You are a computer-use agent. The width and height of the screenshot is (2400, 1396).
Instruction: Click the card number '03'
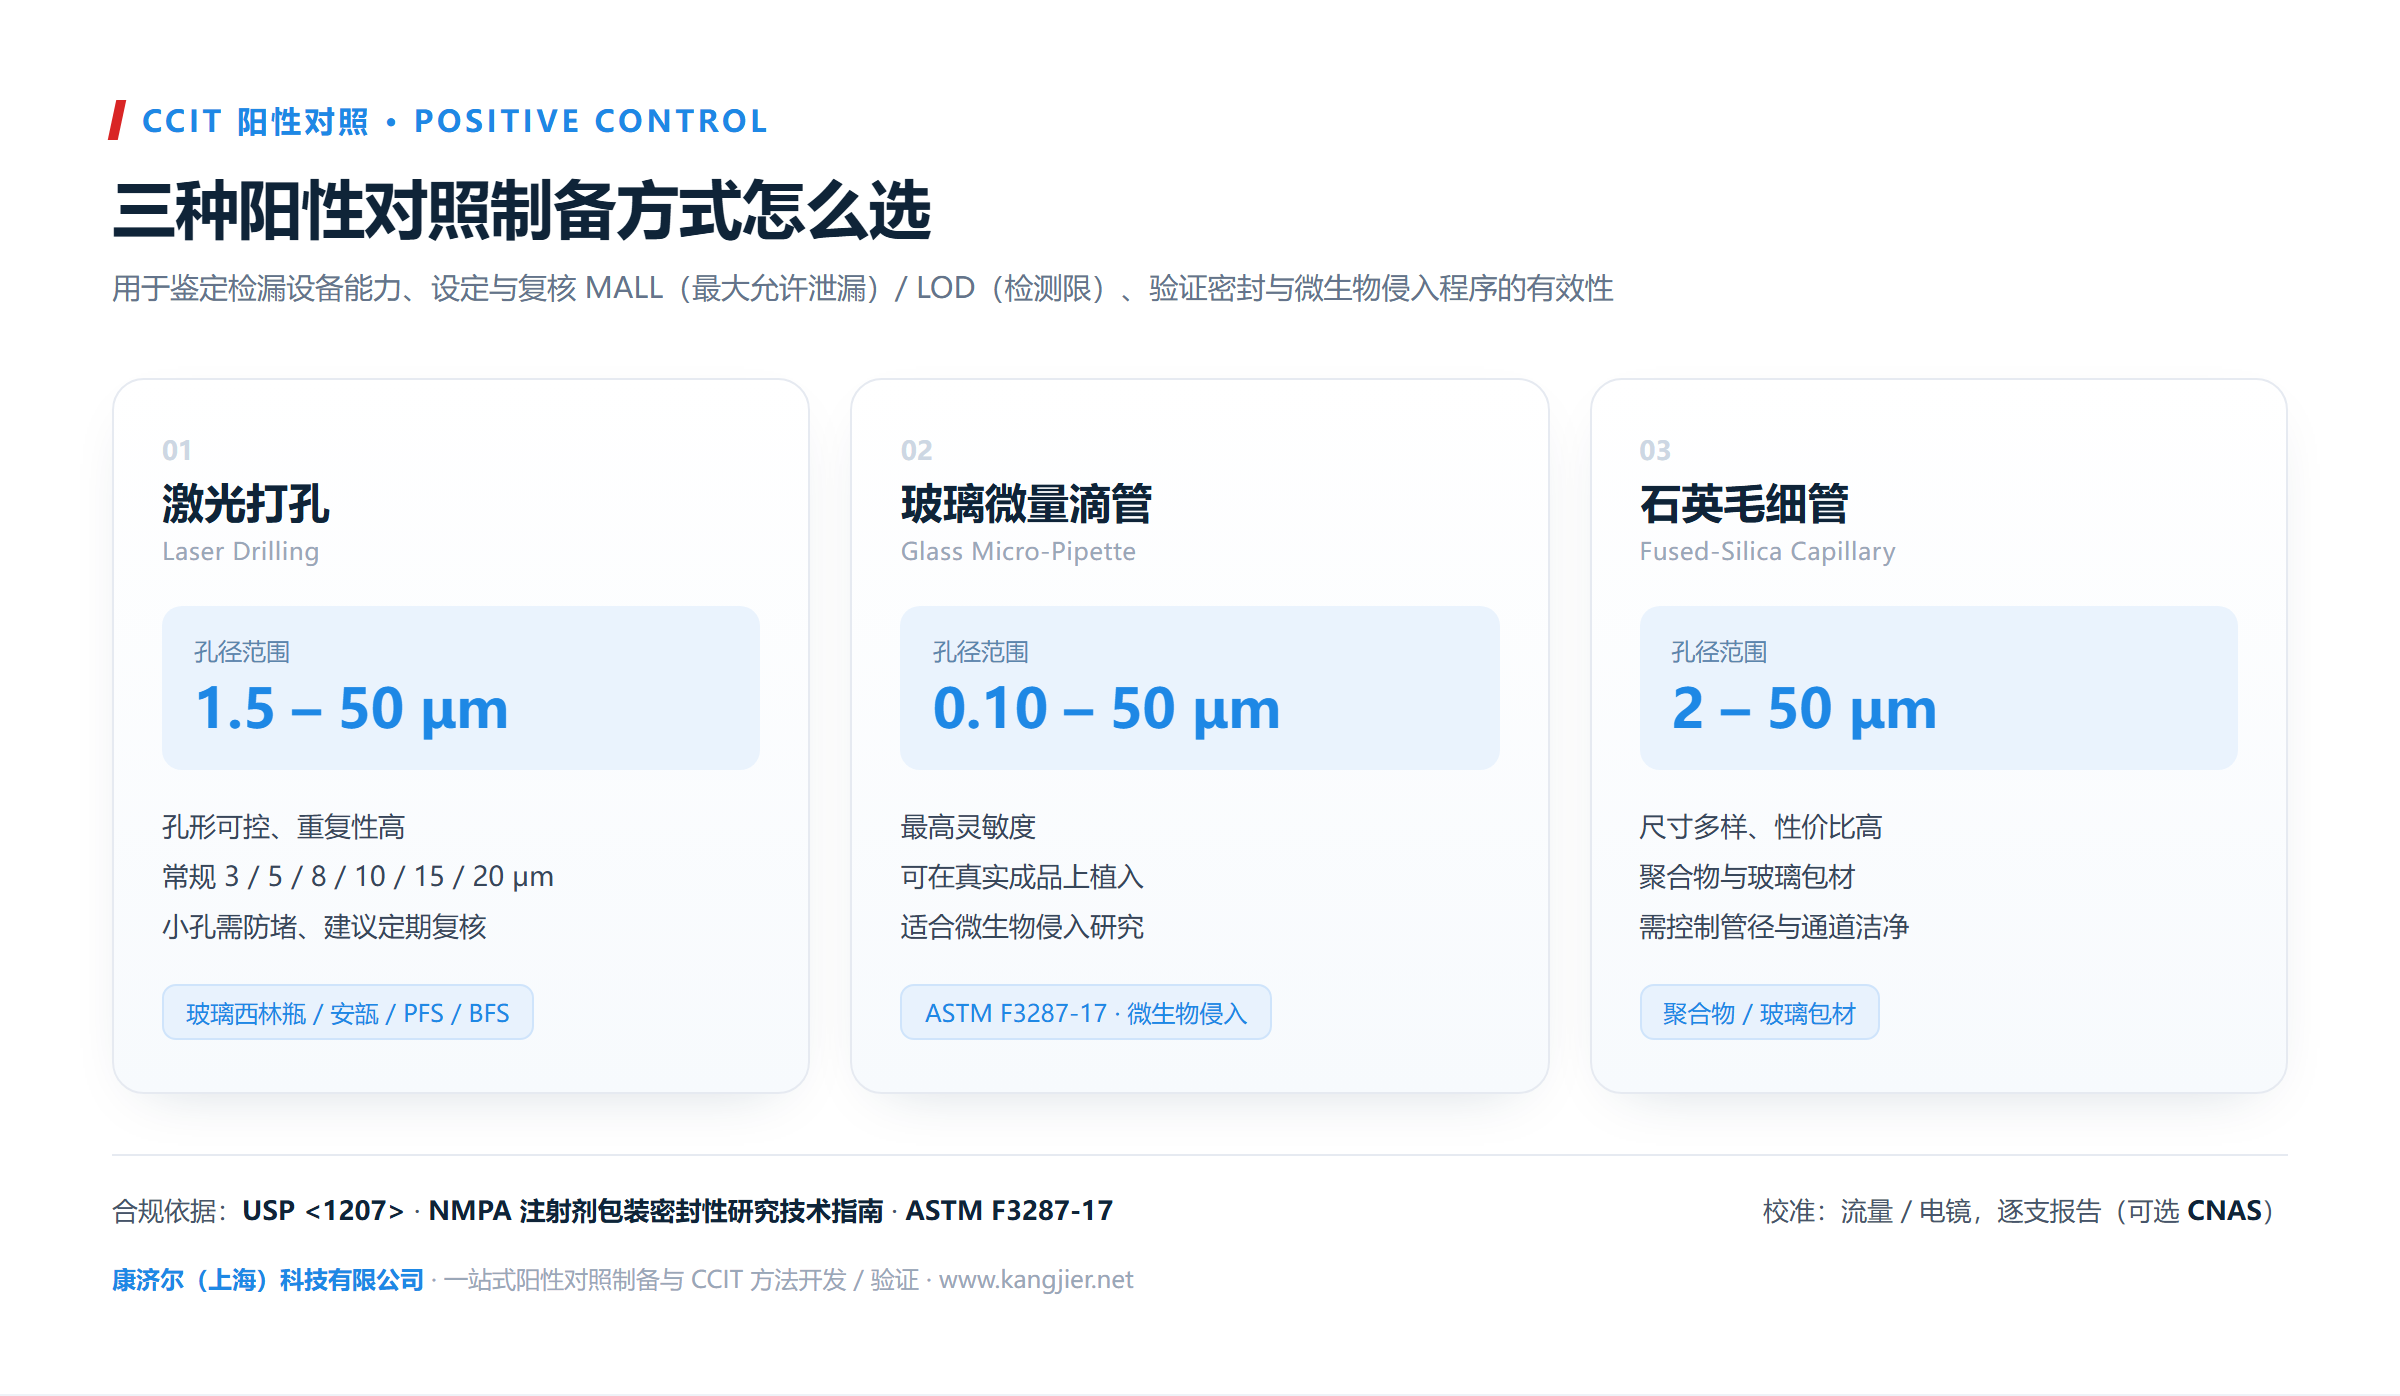(1655, 450)
